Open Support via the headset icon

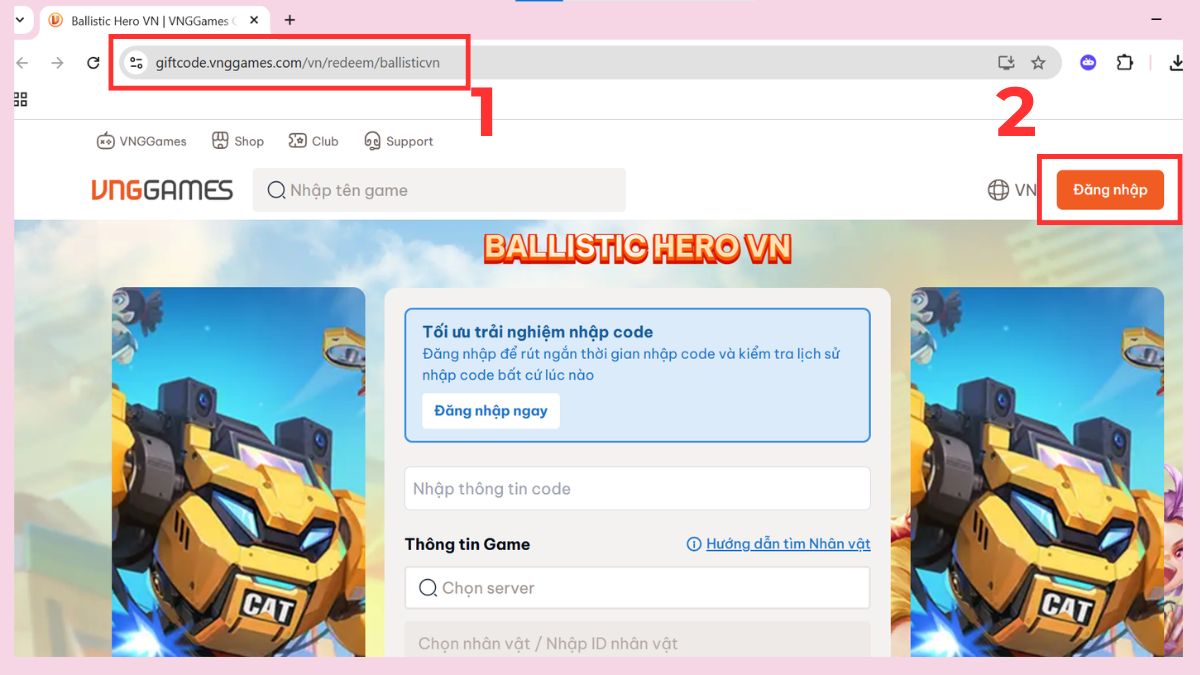point(372,140)
